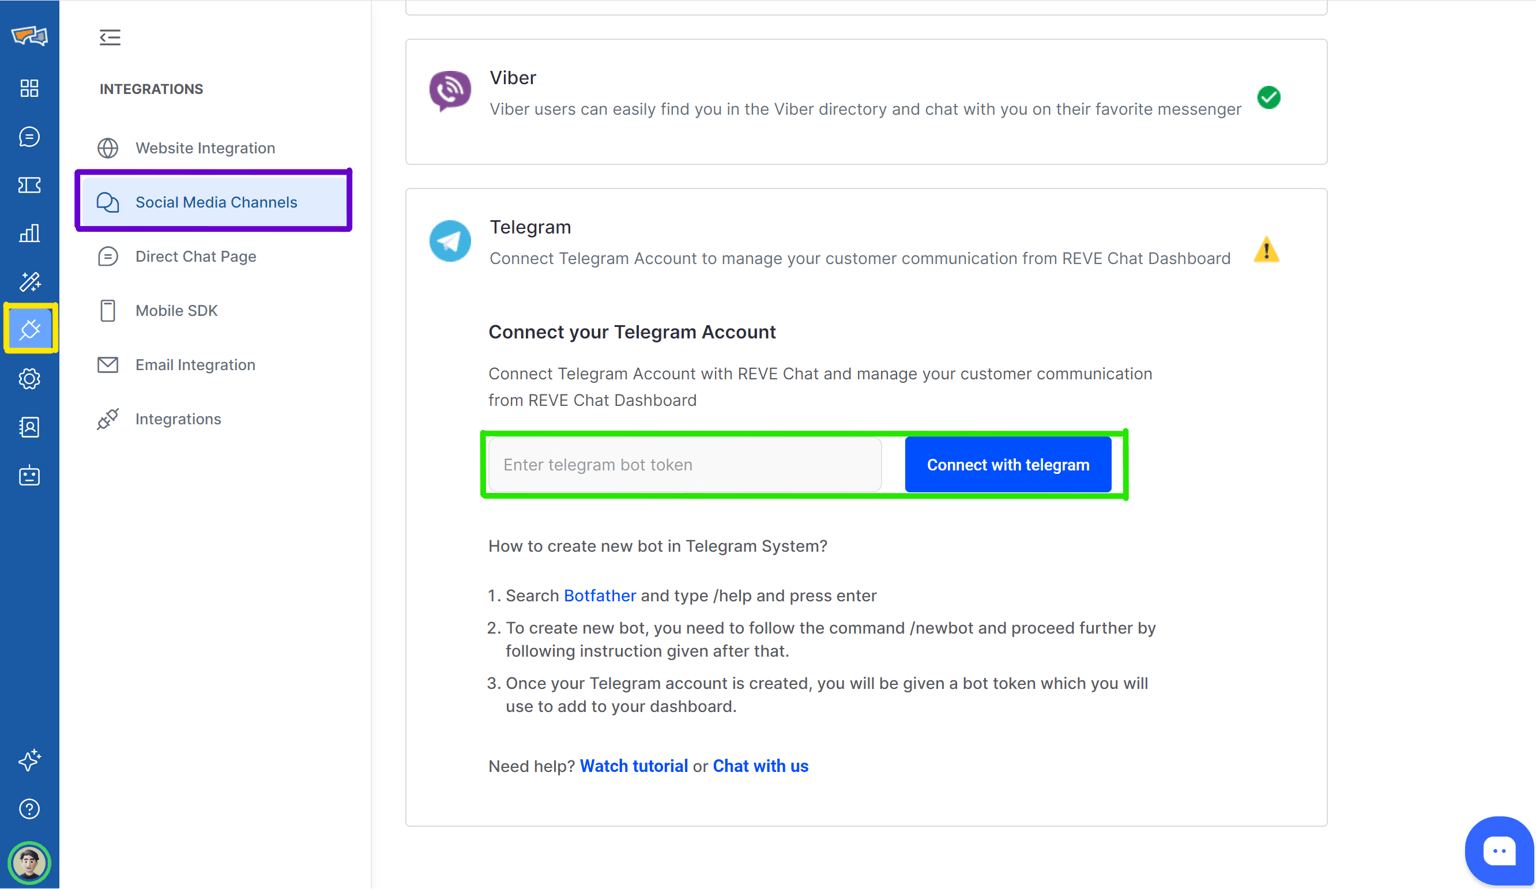Open the live chat widget bubble

click(x=1498, y=850)
